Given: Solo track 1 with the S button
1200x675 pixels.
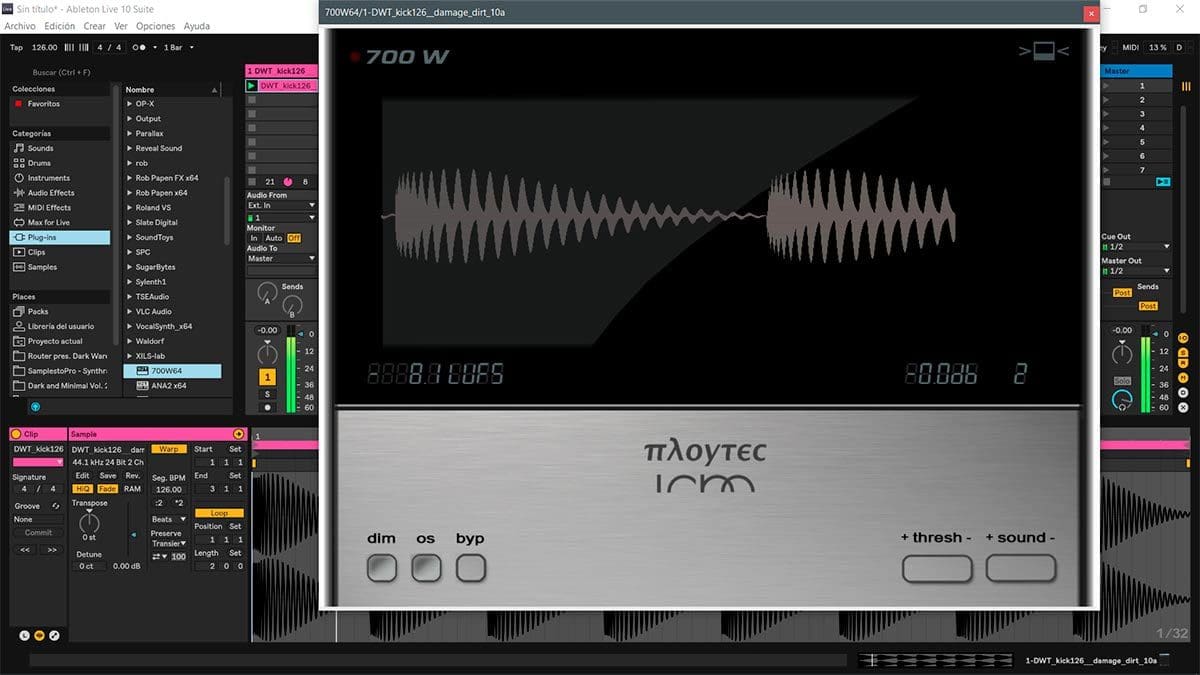Looking at the screenshot, I should pyautogui.click(x=267, y=394).
